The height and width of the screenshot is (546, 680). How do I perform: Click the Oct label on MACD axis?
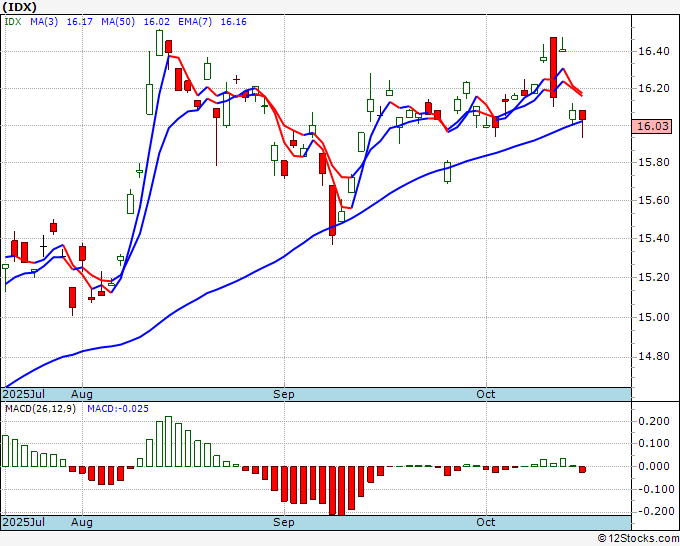[485, 522]
